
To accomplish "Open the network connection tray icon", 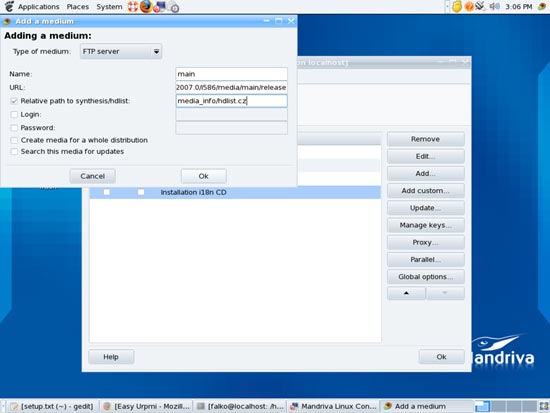I will coord(480,6).
